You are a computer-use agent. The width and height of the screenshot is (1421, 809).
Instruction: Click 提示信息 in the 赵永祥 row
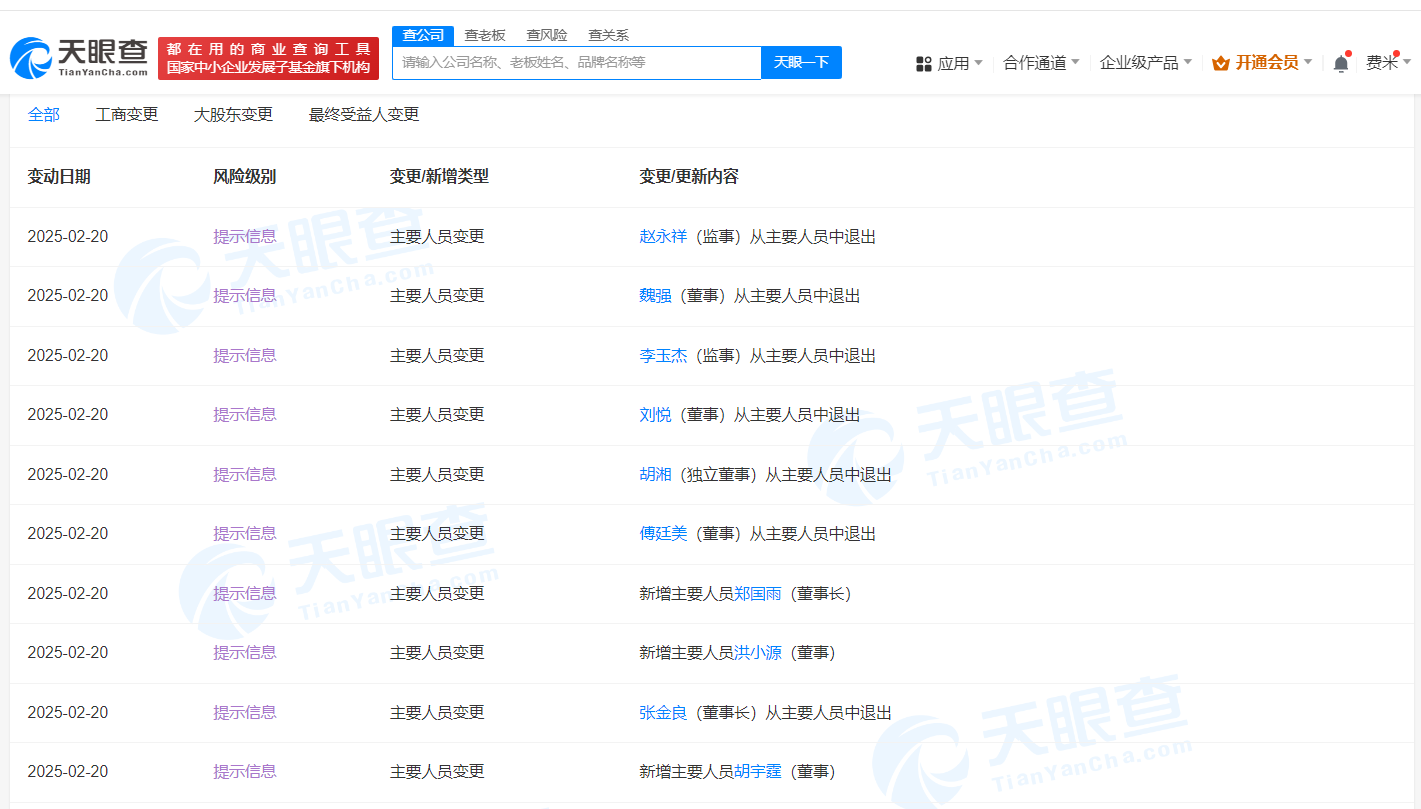(245, 236)
